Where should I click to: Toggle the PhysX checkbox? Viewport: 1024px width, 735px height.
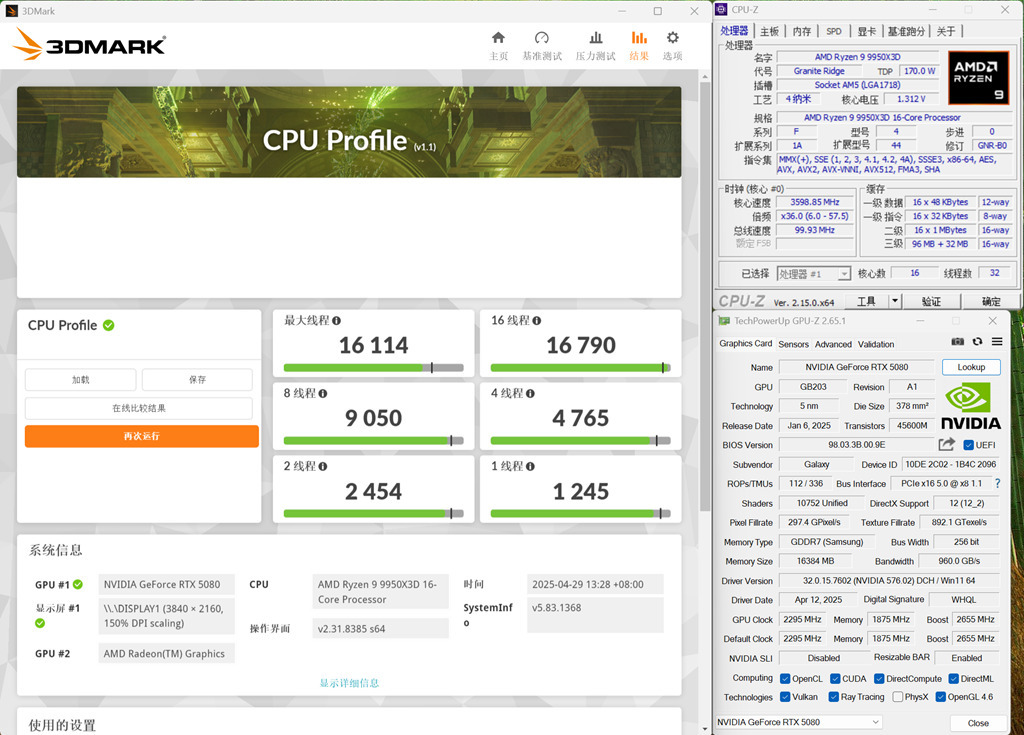tap(898, 697)
